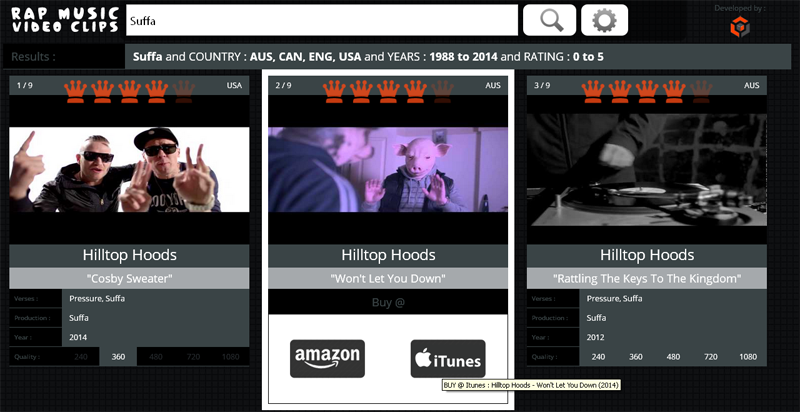This screenshot has width=800, height=412.
Task: Click year 2012 on Rattling The Keys card
Action: [595, 337]
